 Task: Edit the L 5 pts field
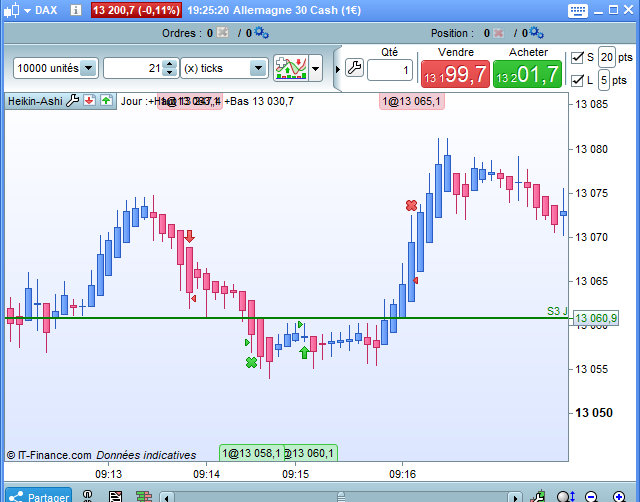click(604, 80)
